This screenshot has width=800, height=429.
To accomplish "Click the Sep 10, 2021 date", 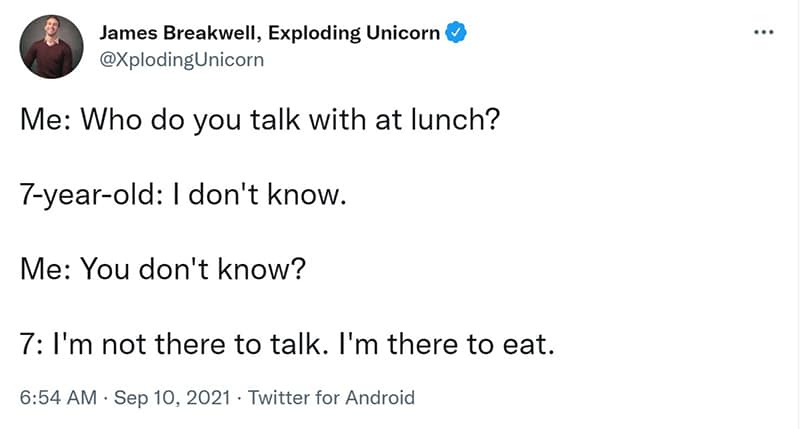I will 172,397.
